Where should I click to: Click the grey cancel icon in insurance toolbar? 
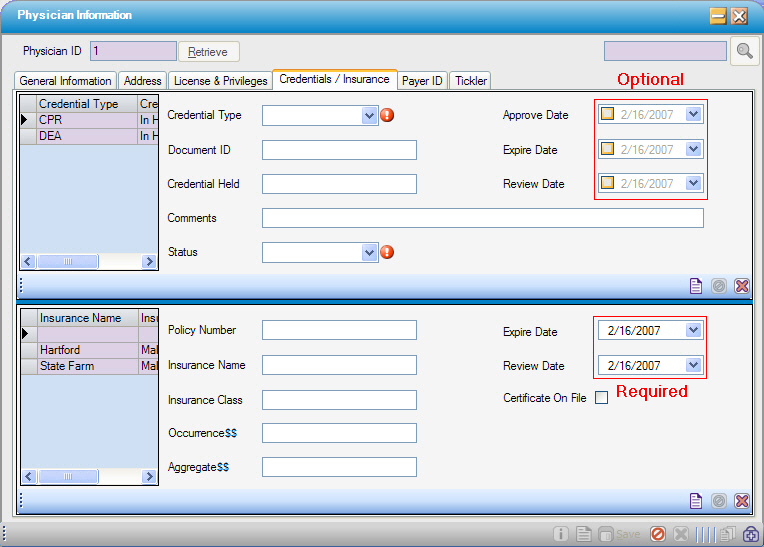pos(719,501)
